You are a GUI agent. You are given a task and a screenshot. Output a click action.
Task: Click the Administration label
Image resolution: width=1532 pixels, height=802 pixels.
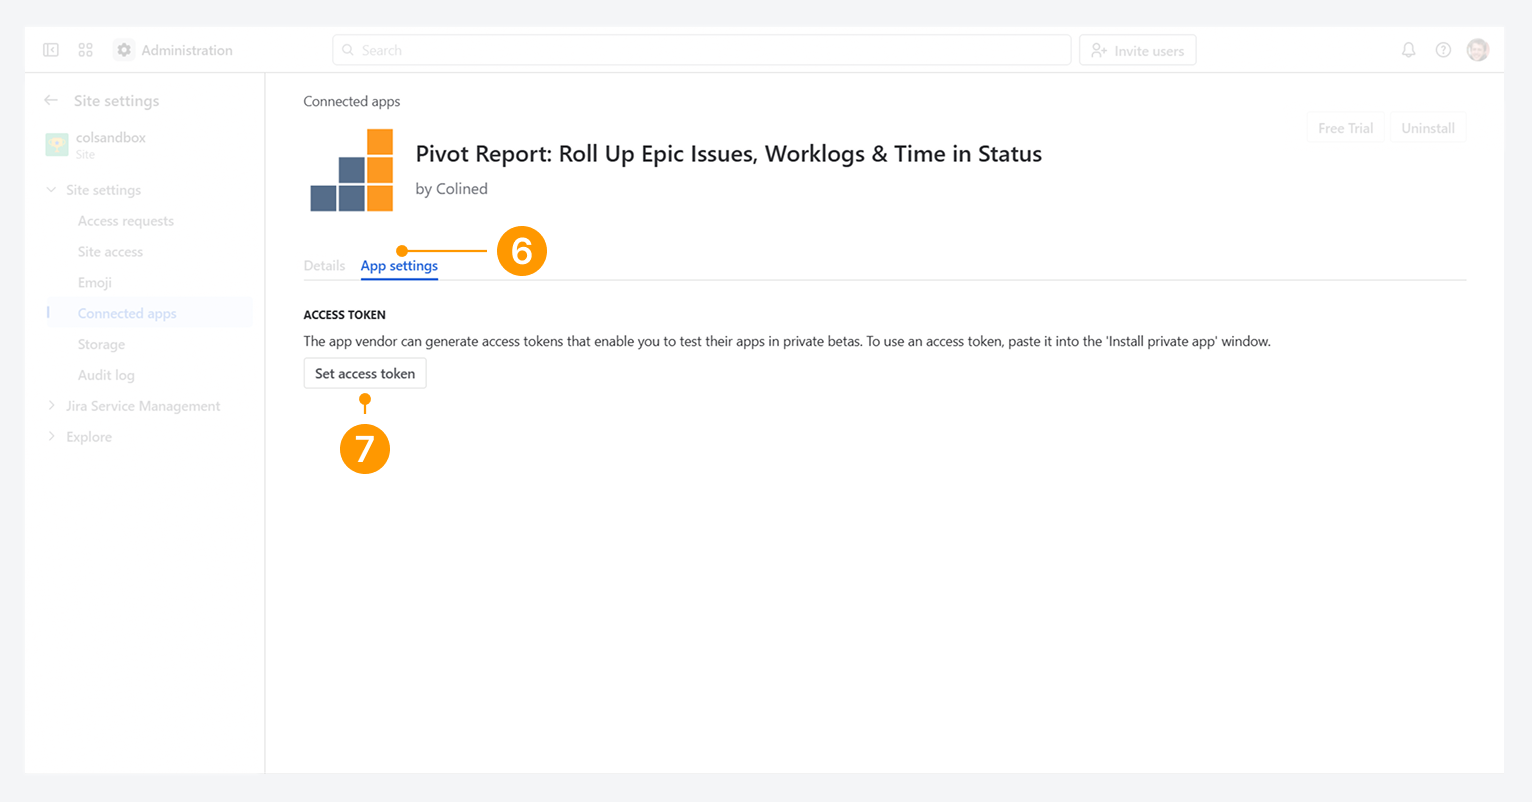(187, 50)
